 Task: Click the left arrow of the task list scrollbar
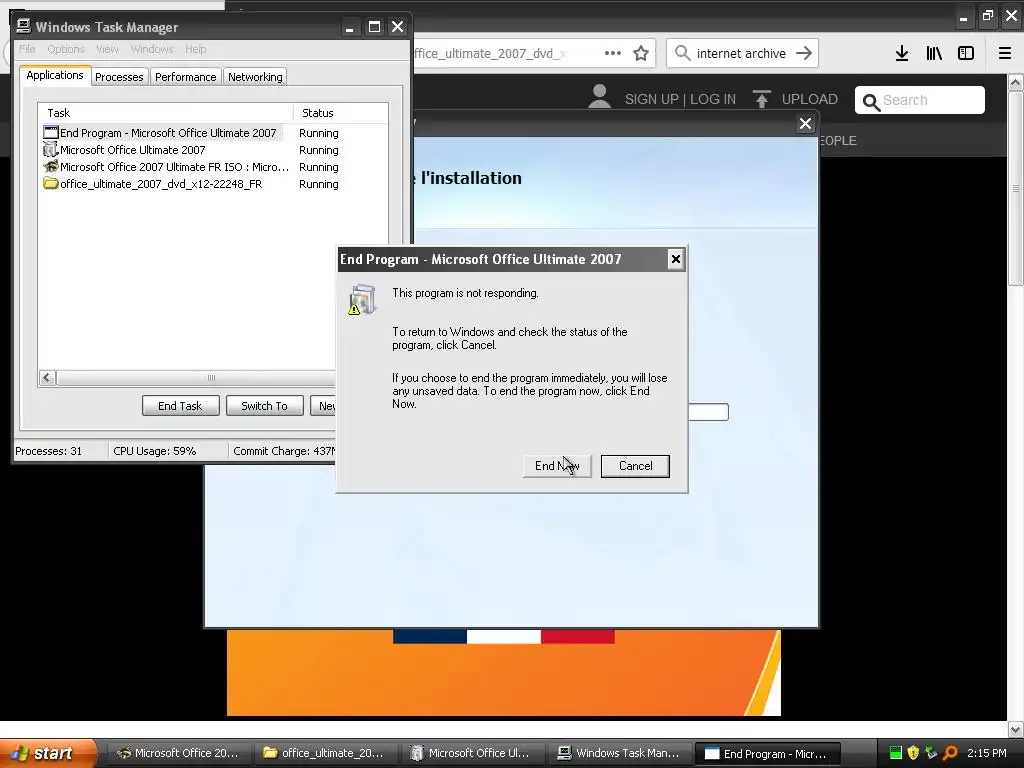pyautogui.click(x=47, y=377)
